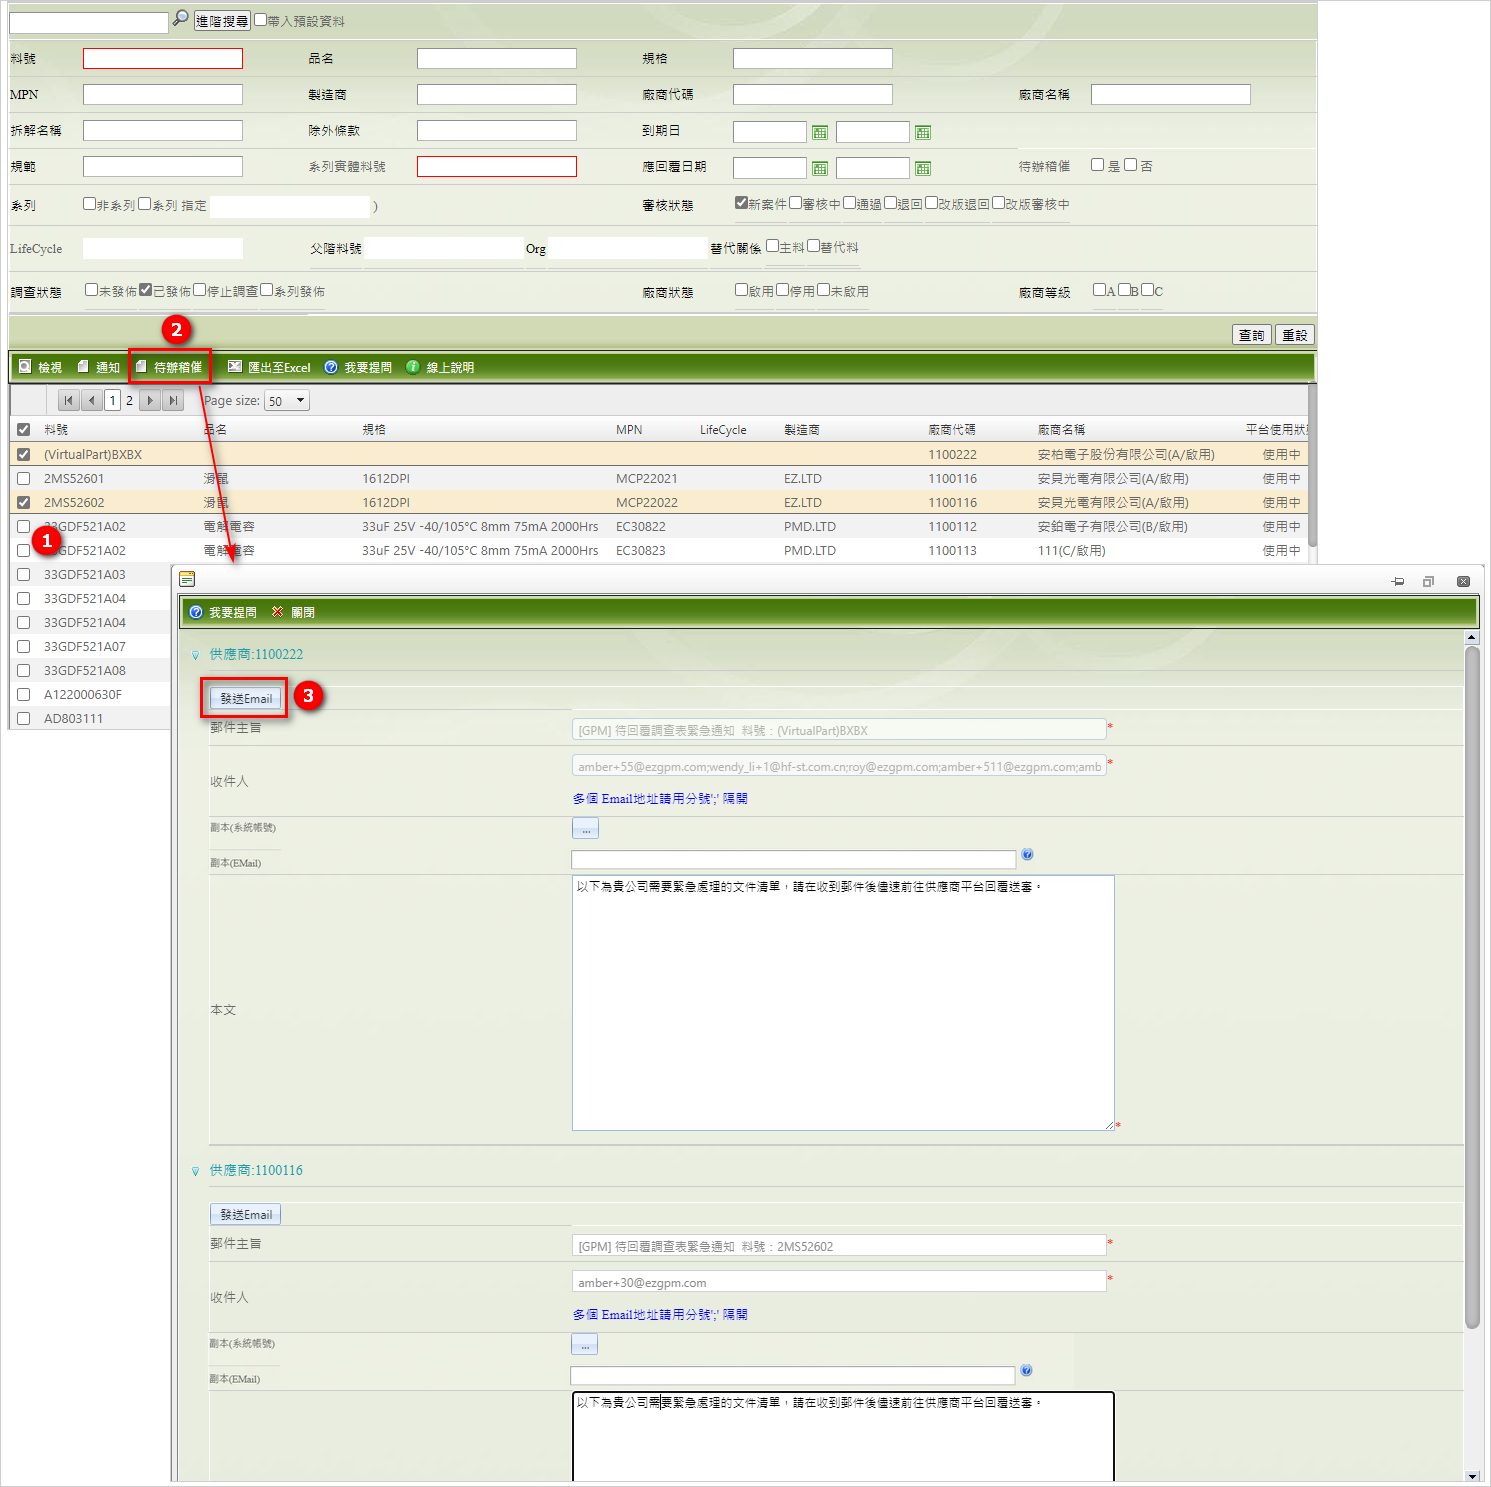
Task: Click 發送Email for supplier 1100116
Action: pyautogui.click(x=246, y=1214)
